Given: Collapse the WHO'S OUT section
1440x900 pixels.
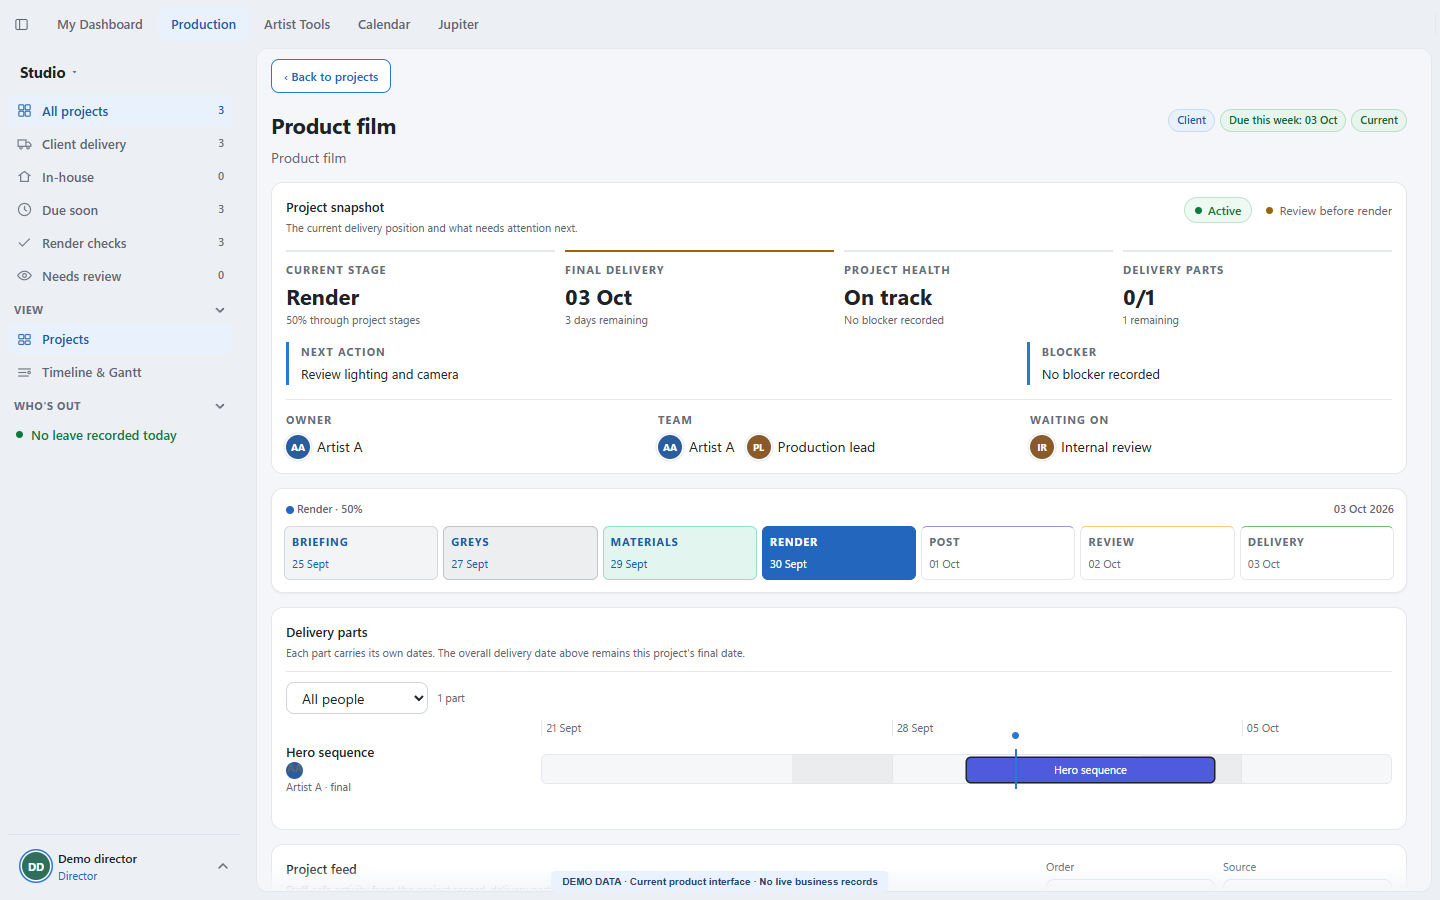Looking at the screenshot, I should click(x=220, y=406).
